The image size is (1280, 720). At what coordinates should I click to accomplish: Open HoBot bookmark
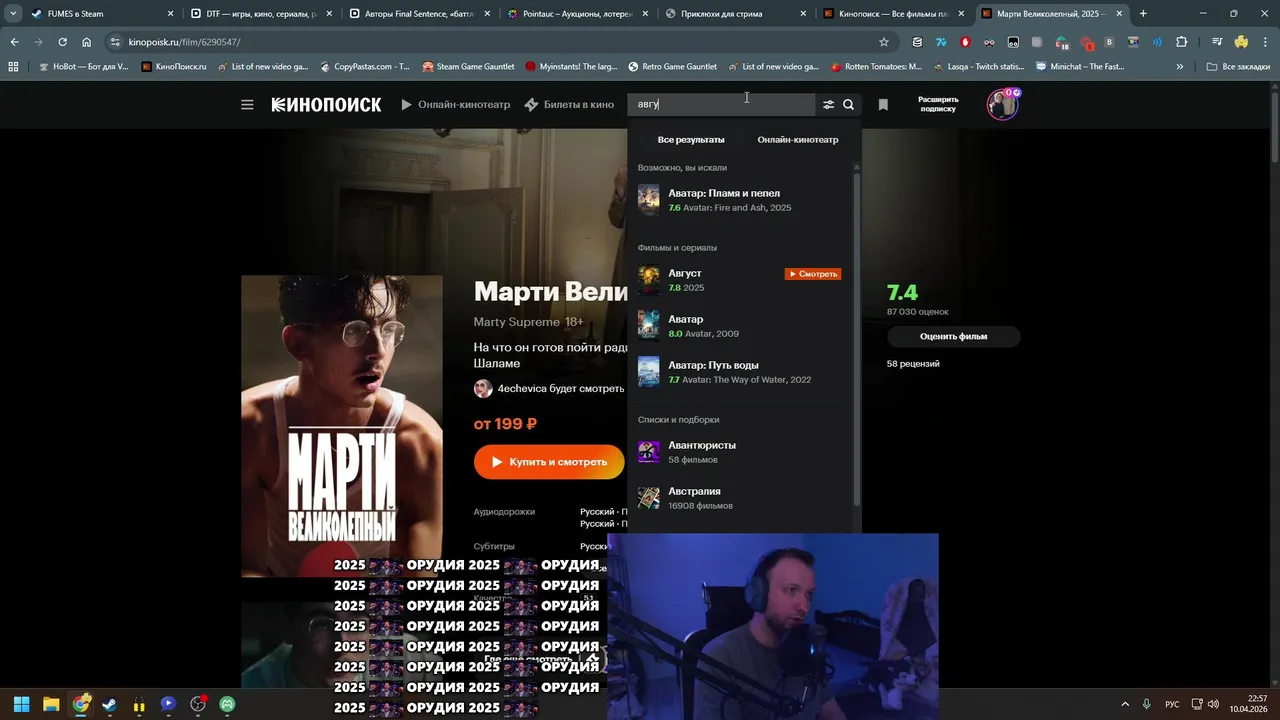click(x=82, y=67)
